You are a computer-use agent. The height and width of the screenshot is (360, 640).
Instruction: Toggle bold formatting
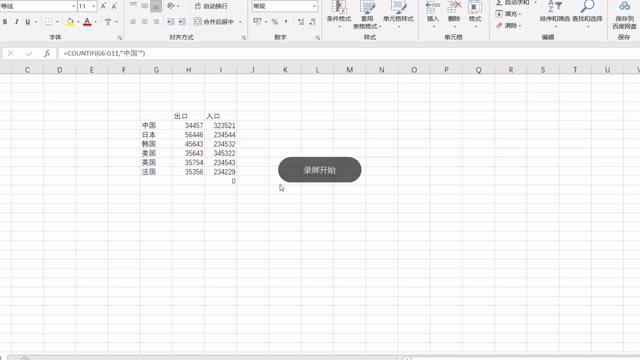pos(5,22)
